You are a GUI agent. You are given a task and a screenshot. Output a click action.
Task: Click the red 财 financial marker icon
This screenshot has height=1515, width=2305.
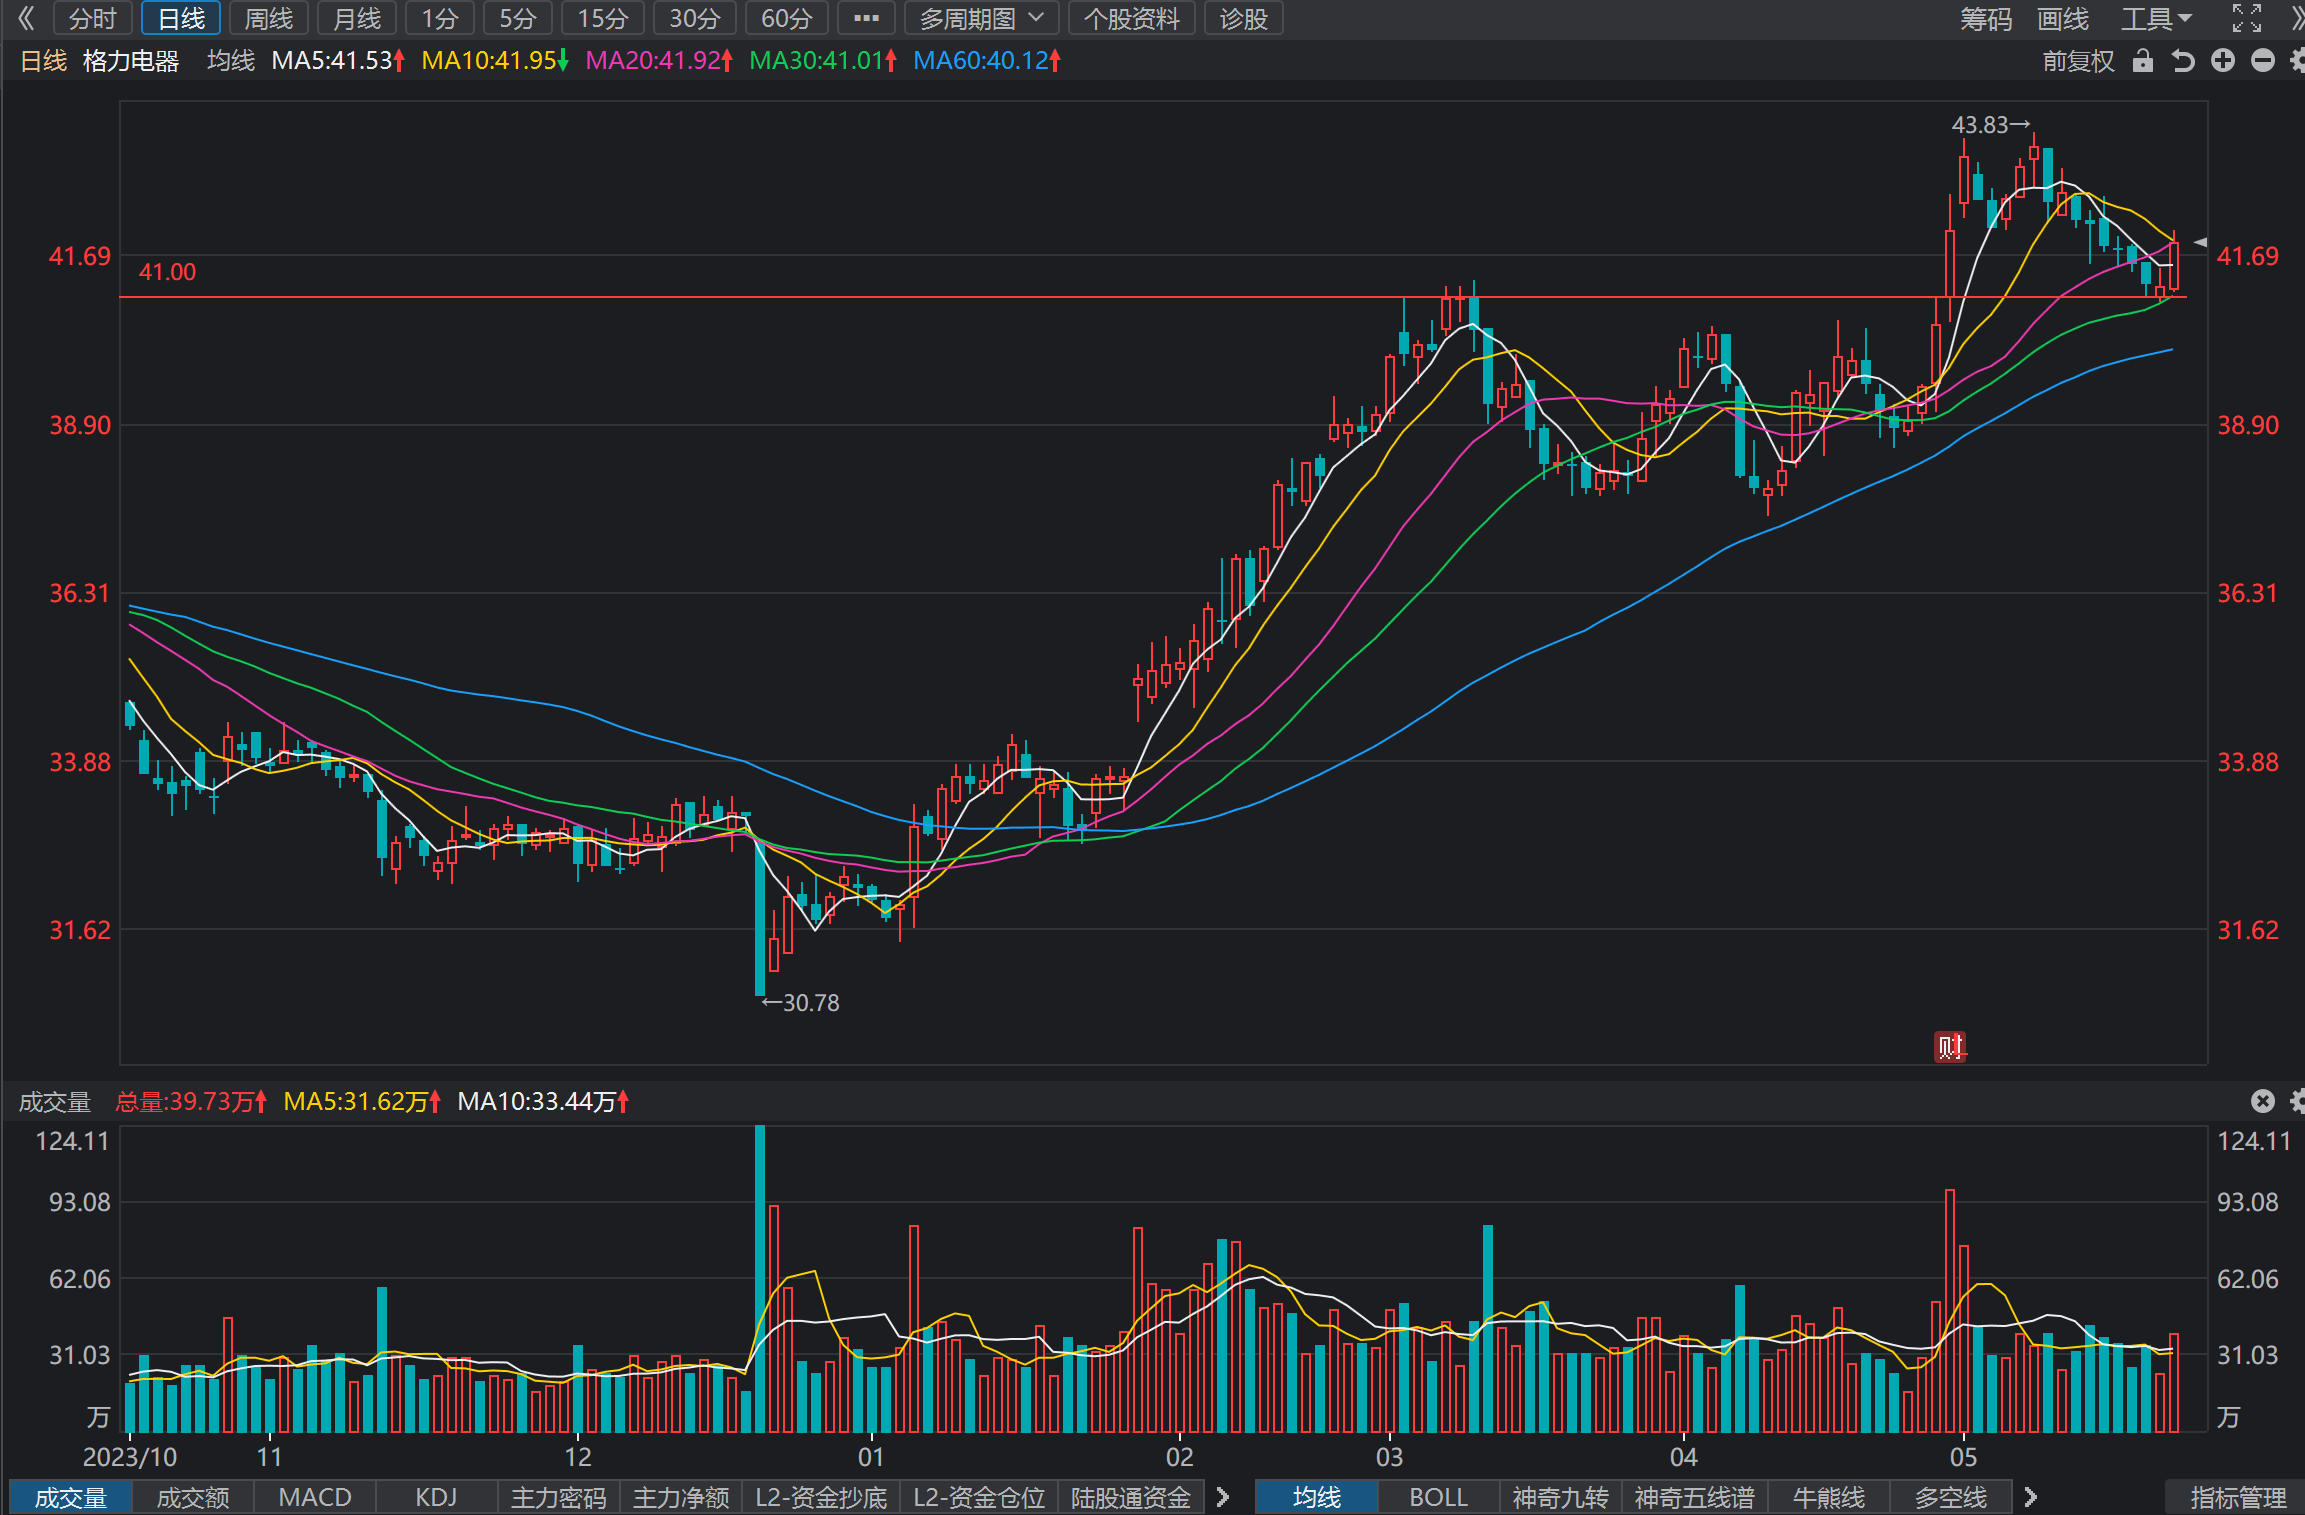[x=1950, y=1047]
